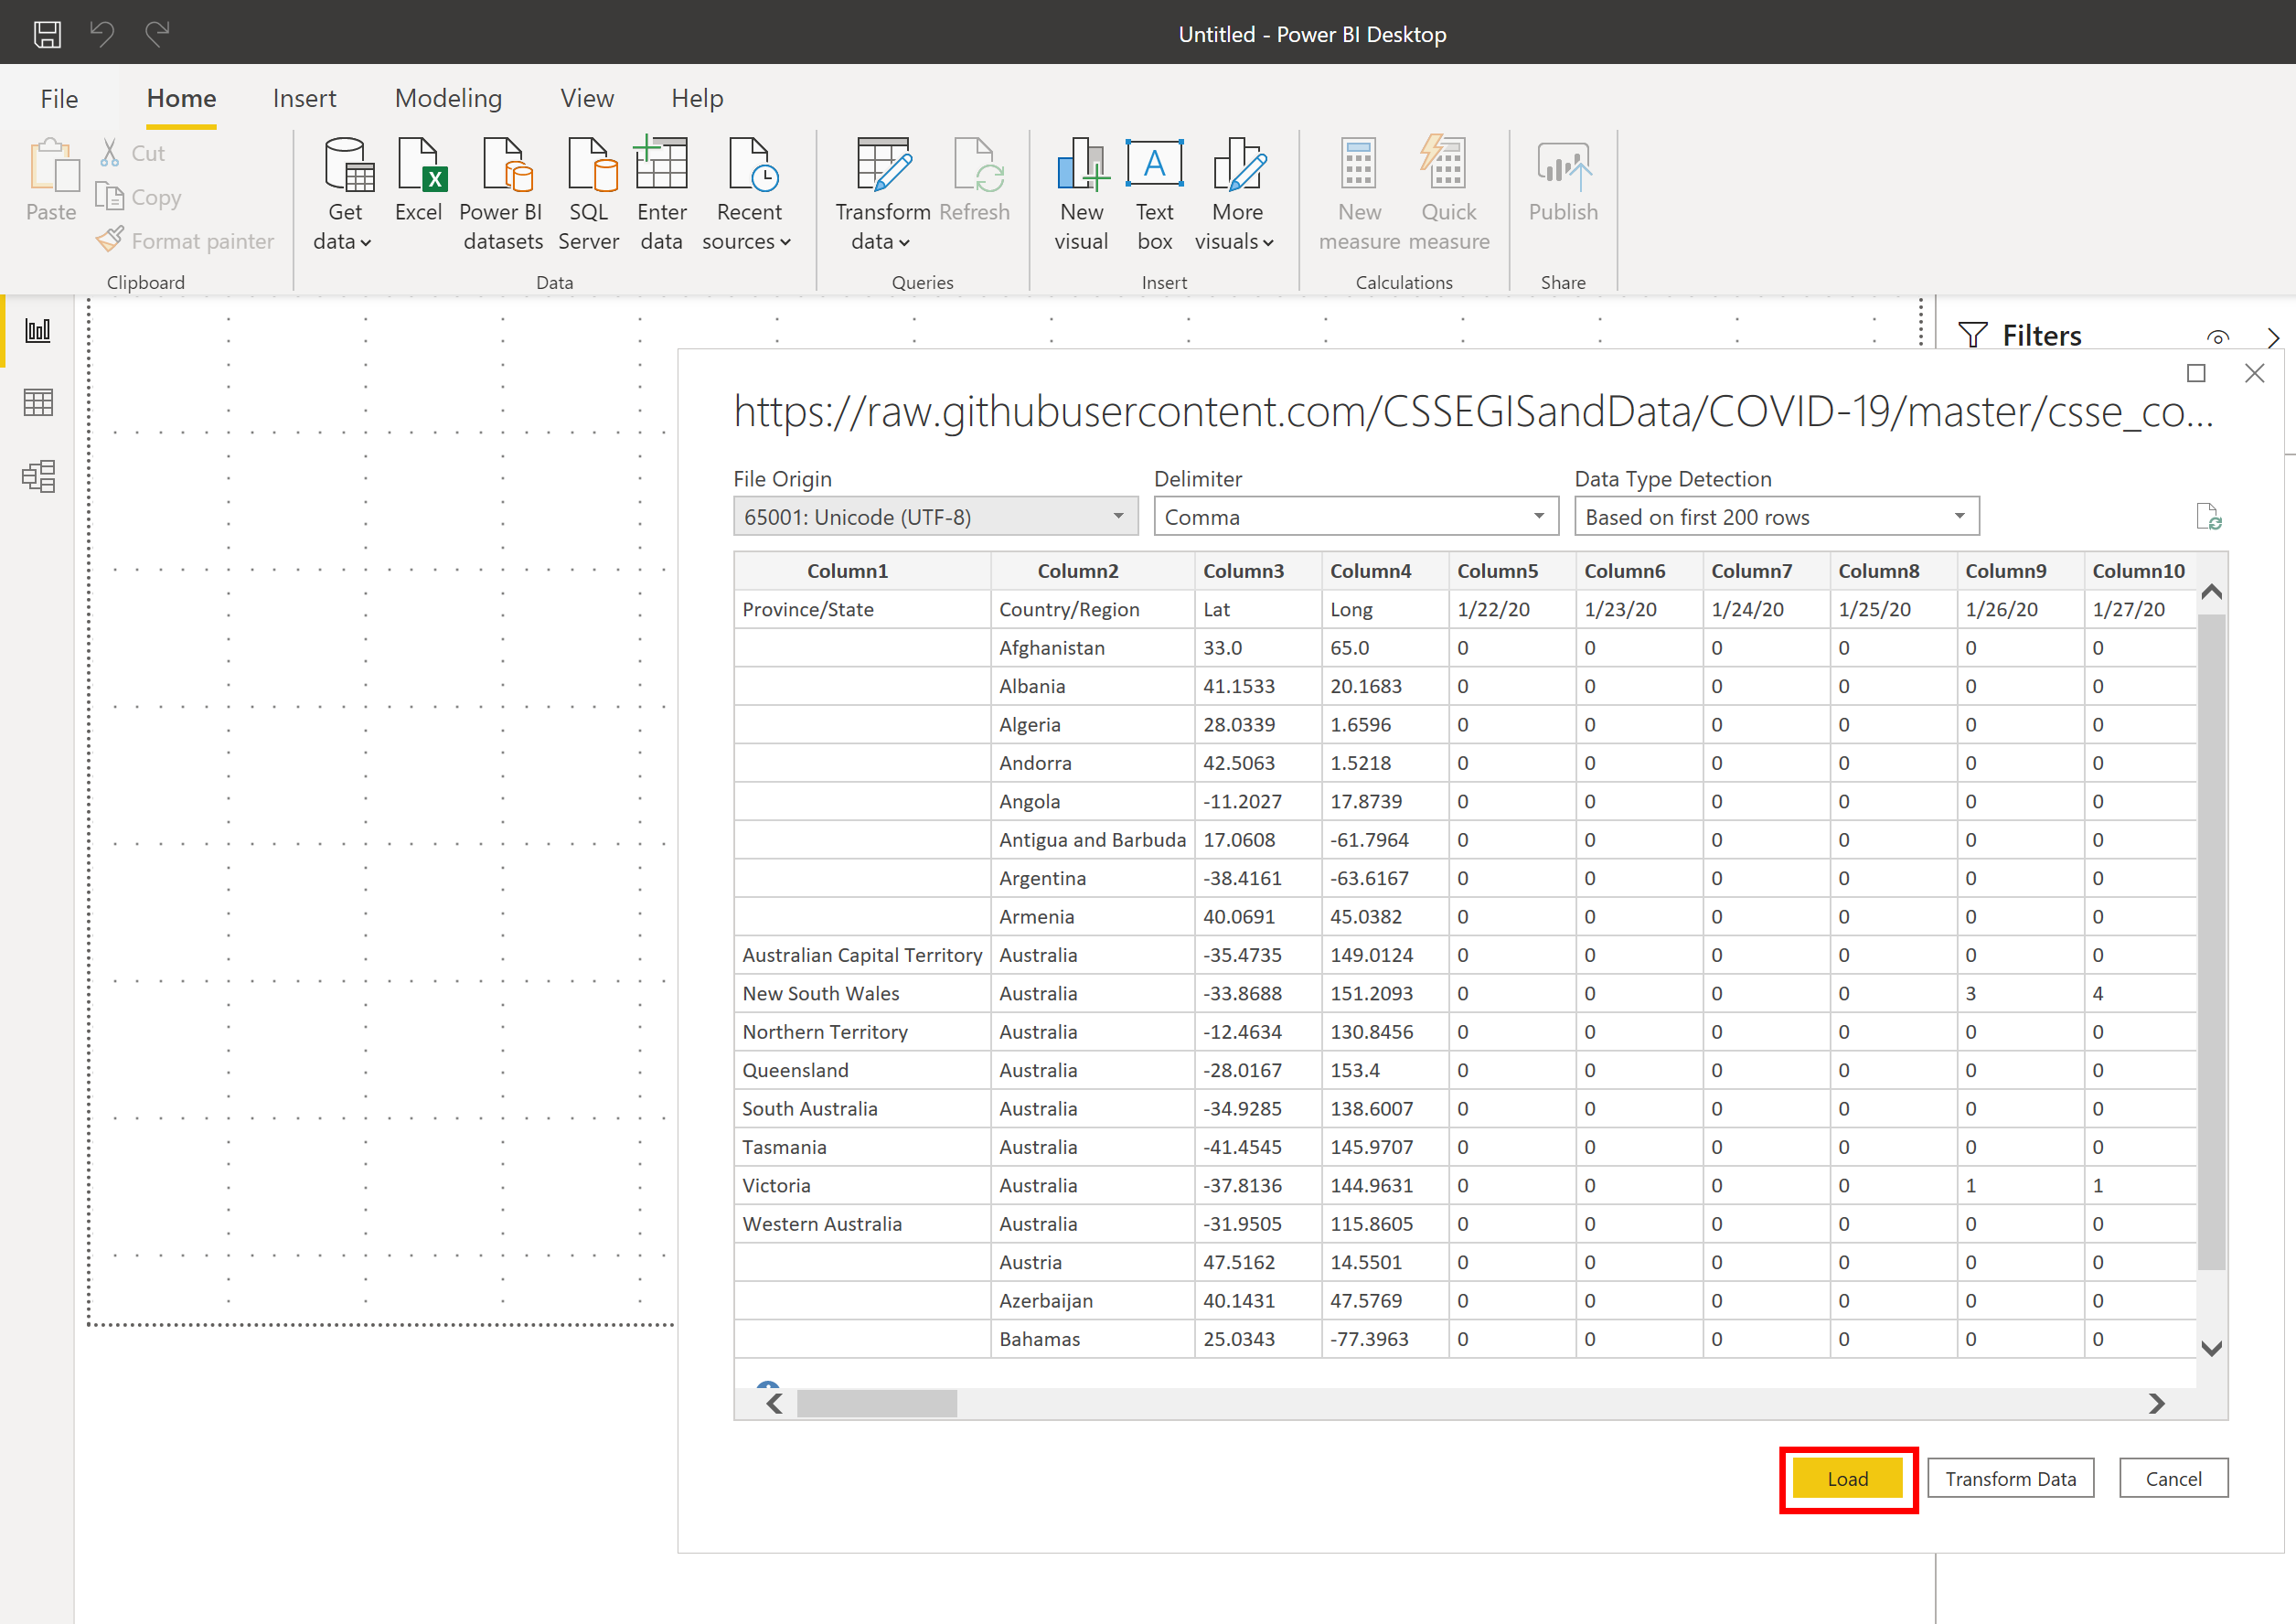Click the Transform Data button

(2010, 1478)
